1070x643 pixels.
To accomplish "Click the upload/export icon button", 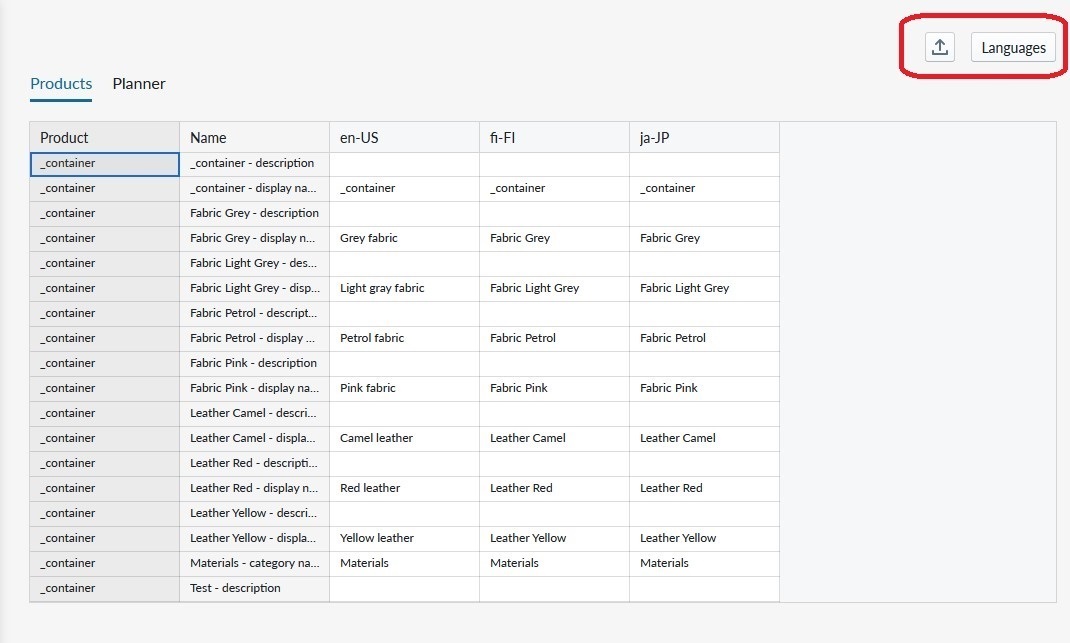I will click(940, 47).
